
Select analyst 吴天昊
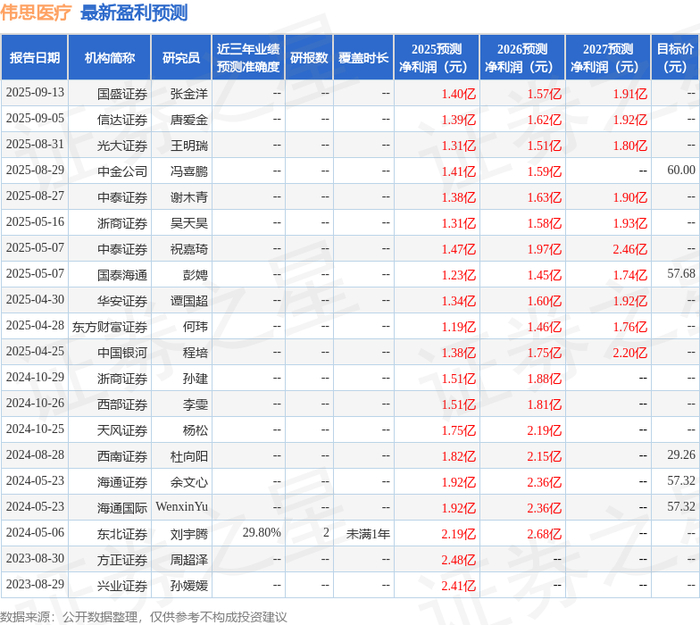pyautogui.click(x=189, y=223)
